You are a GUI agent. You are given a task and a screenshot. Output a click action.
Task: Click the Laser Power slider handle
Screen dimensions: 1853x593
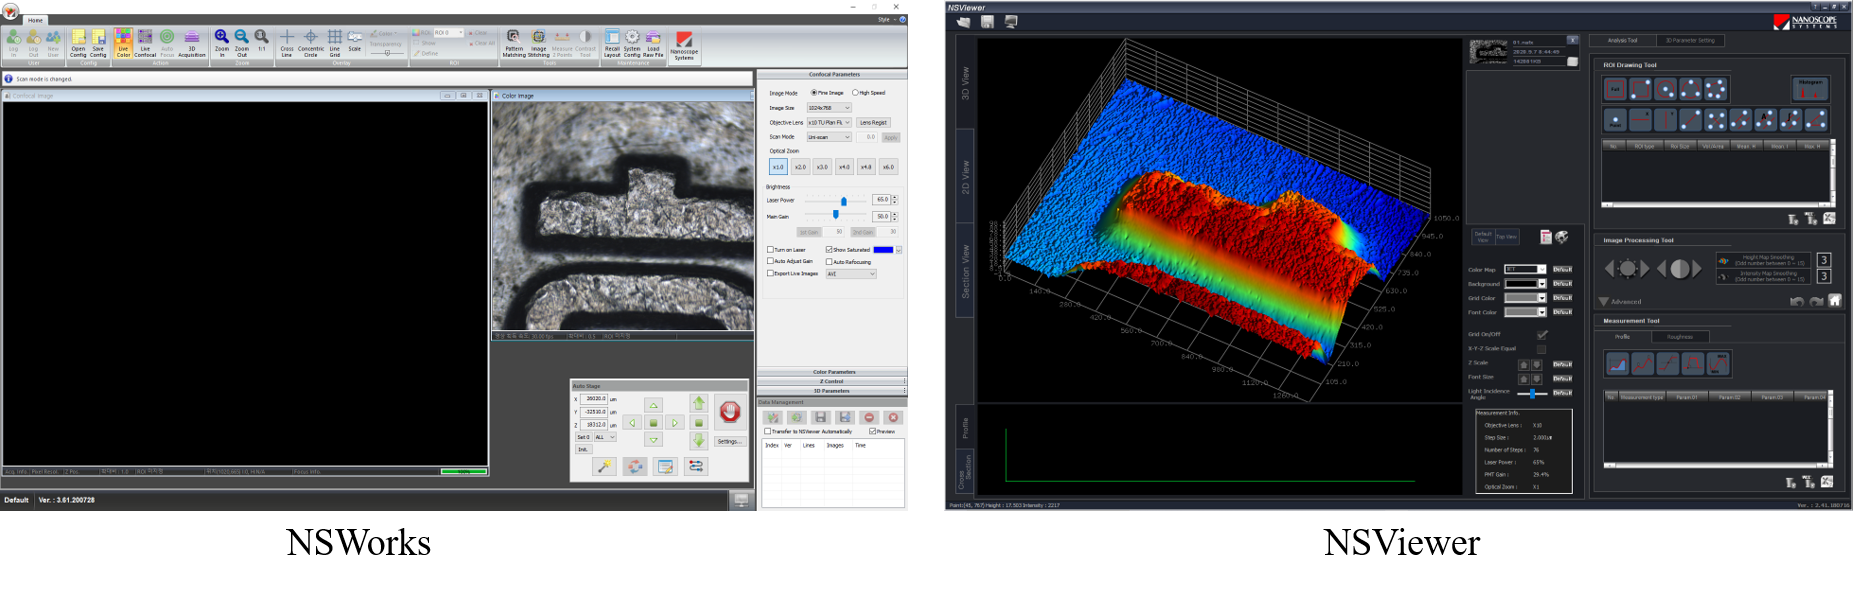(843, 201)
